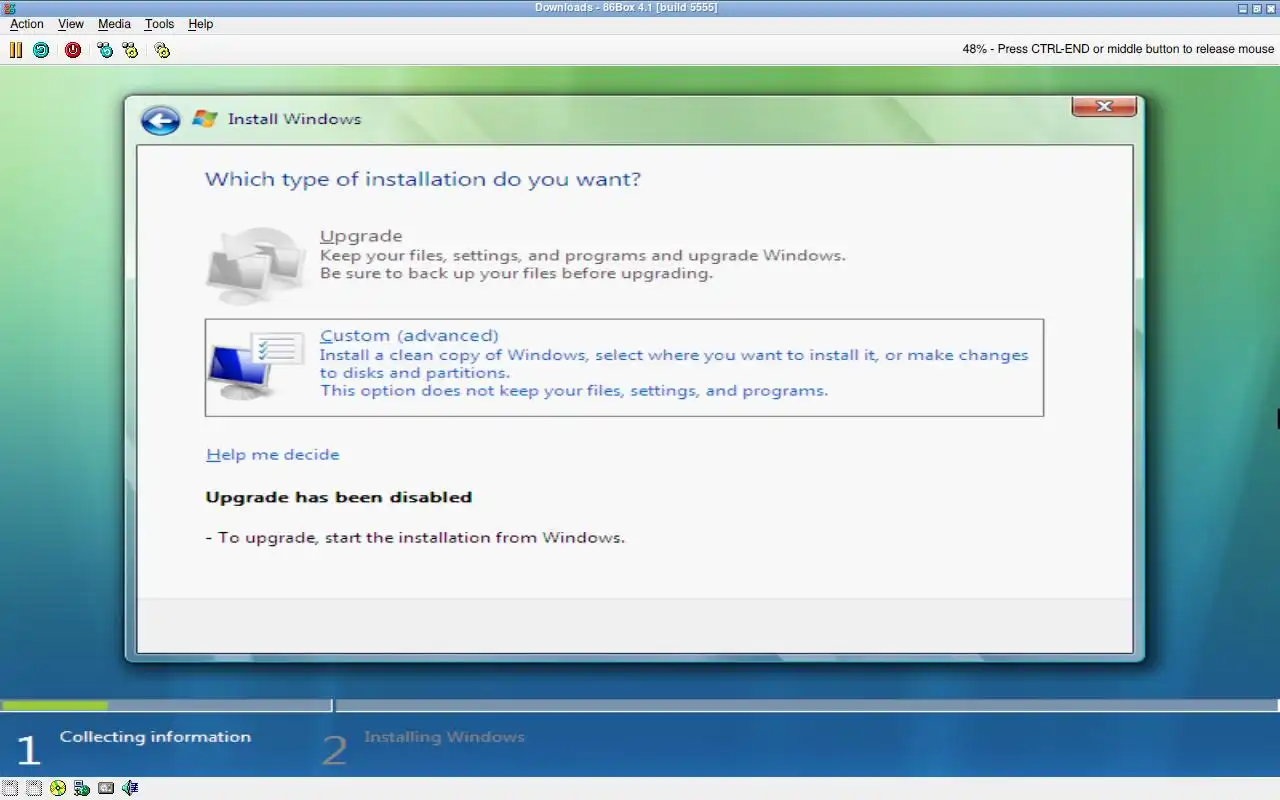Screen dimensions: 1280x800
Task: Click the network adapter status bar icon
Action: [82, 788]
